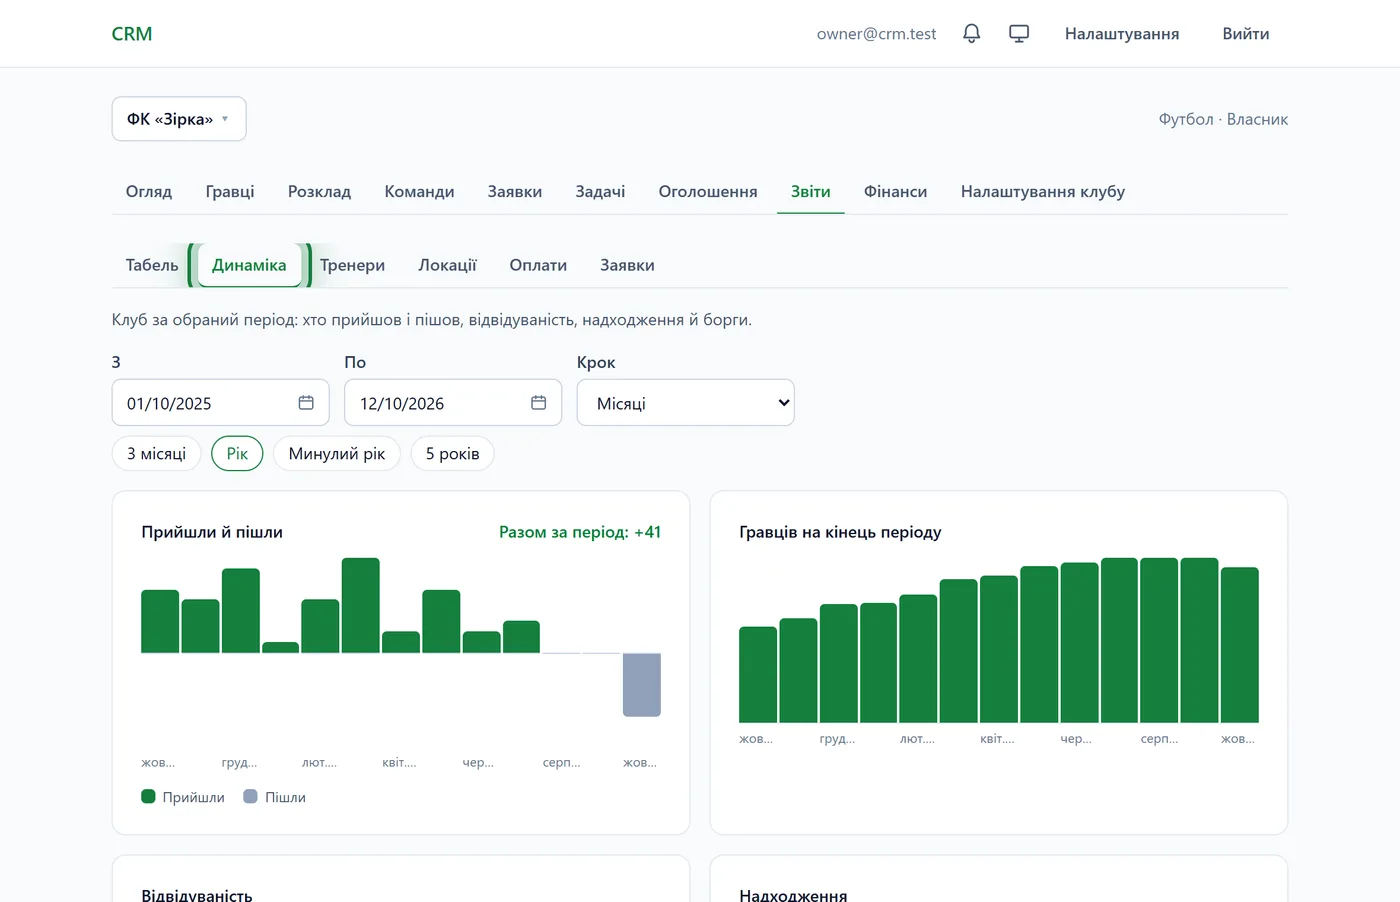Open the notifications bell icon
Image resolution: width=1400 pixels, height=902 pixels.
click(x=971, y=34)
